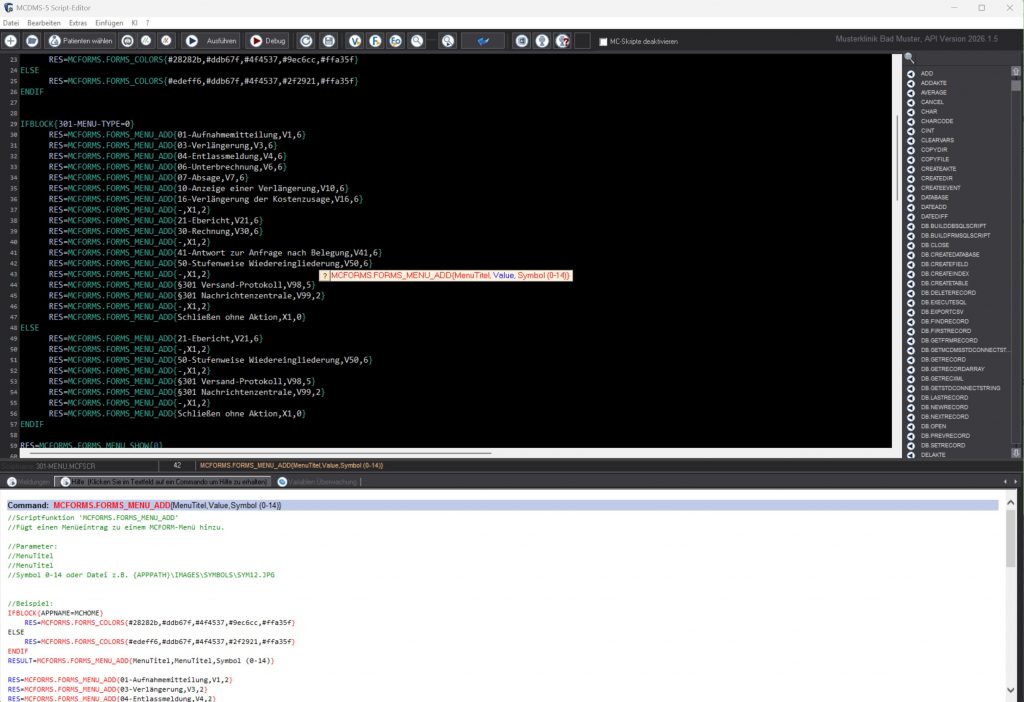
Task: Click the magnifier search icon in toolbar
Action: tap(417, 41)
